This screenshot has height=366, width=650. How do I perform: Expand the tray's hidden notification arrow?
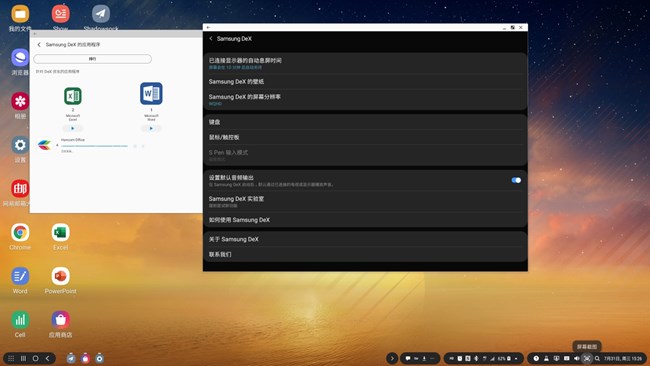pyautogui.click(x=392, y=358)
